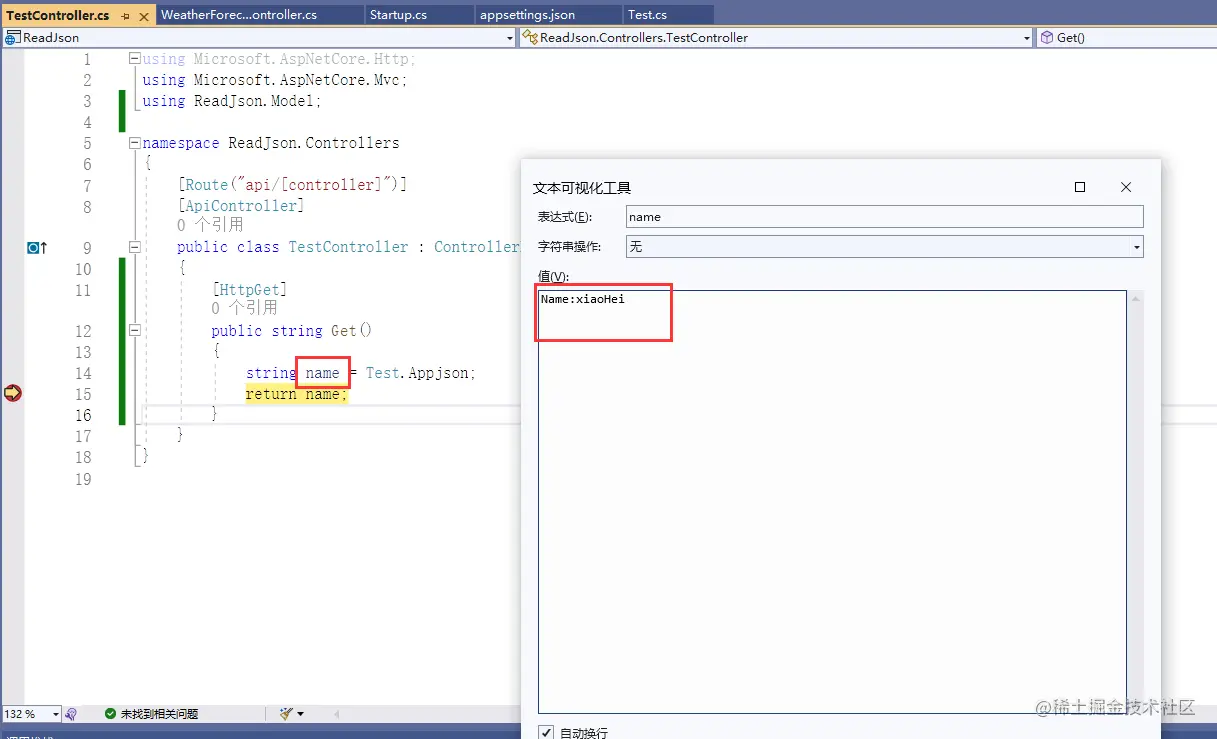Open the code cleanup broom icon

287,714
